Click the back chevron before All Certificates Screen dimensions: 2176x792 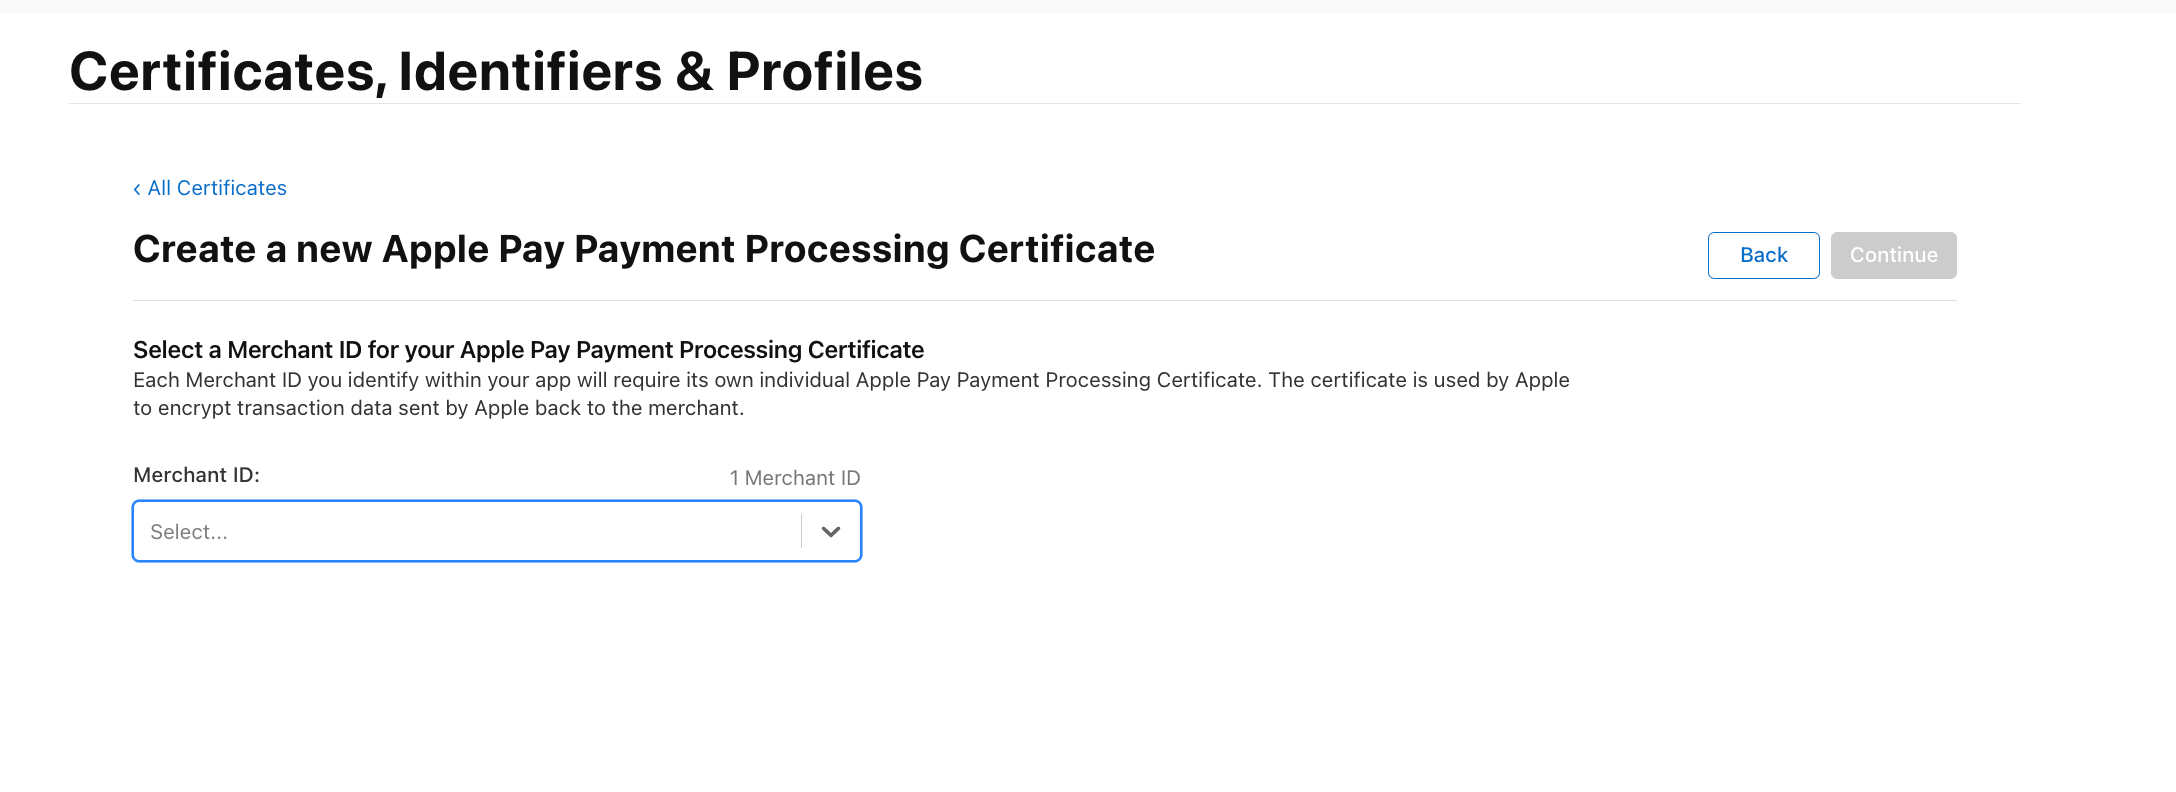[137, 189]
